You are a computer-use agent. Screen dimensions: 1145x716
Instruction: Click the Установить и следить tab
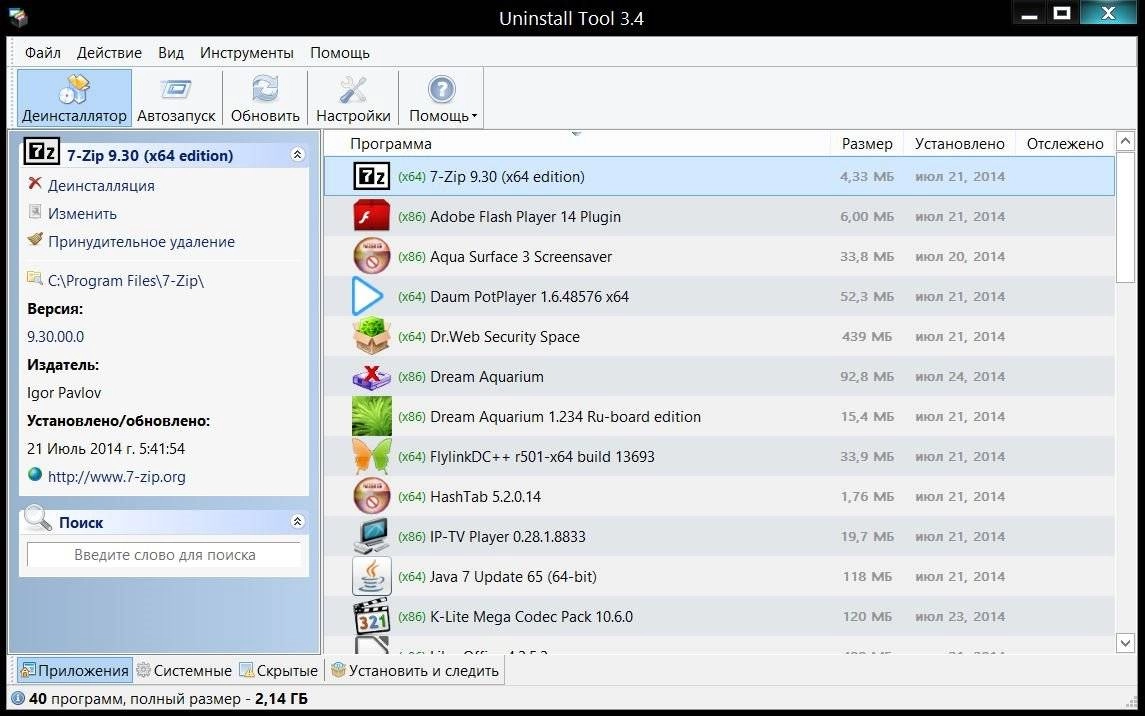415,670
